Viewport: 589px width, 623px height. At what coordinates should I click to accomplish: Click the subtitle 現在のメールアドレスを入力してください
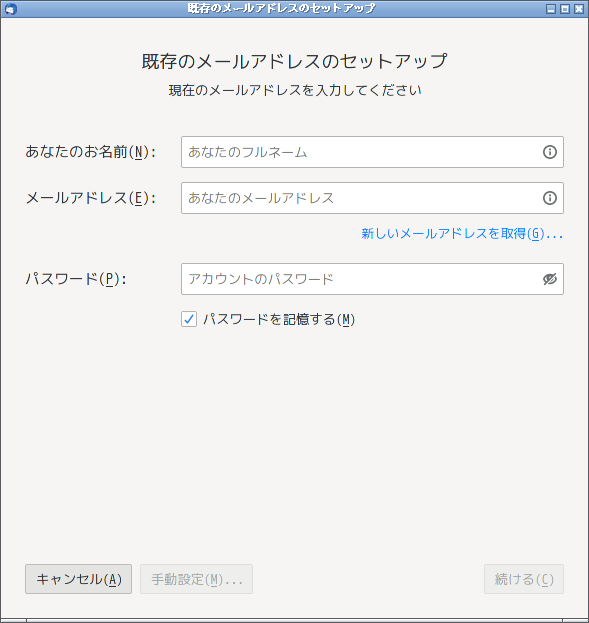tap(294, 90)
